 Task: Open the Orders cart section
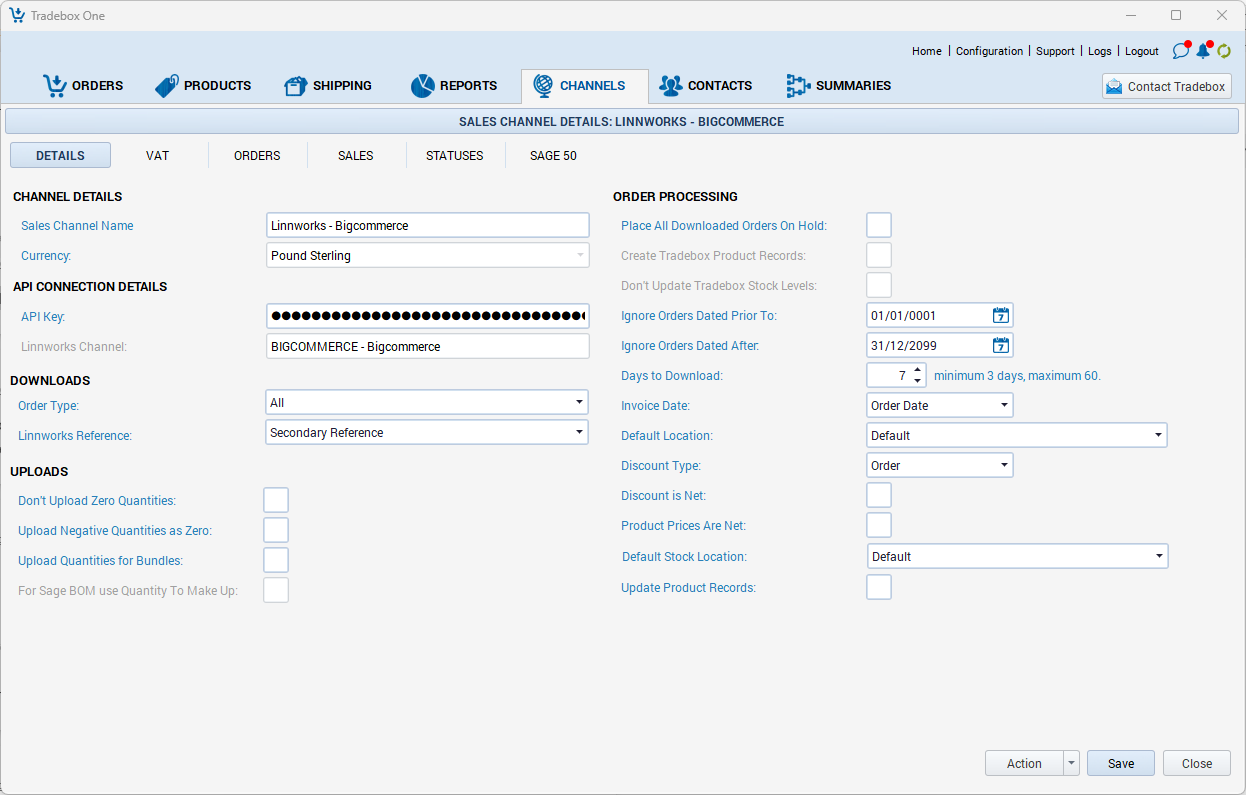pyautogui.click(x=83, y=86)
